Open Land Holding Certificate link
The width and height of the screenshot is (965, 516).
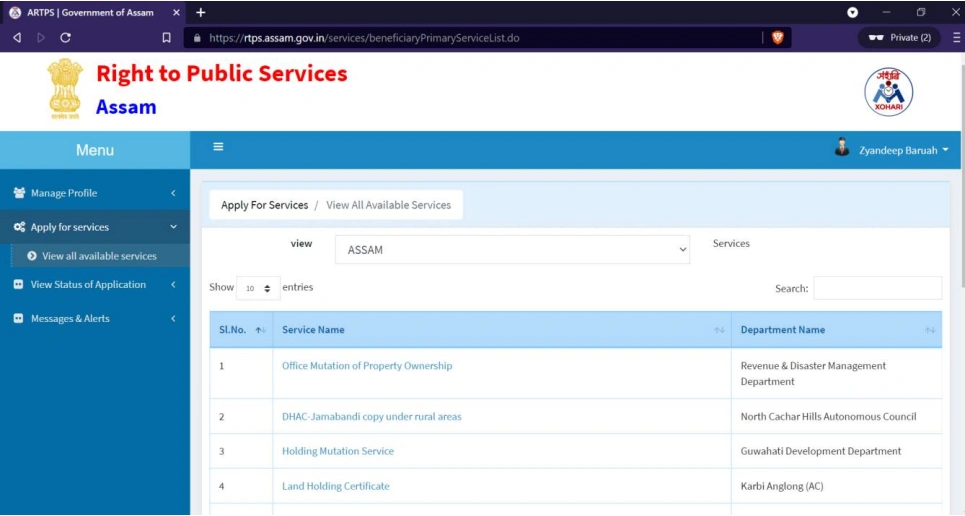click(335, 486)
